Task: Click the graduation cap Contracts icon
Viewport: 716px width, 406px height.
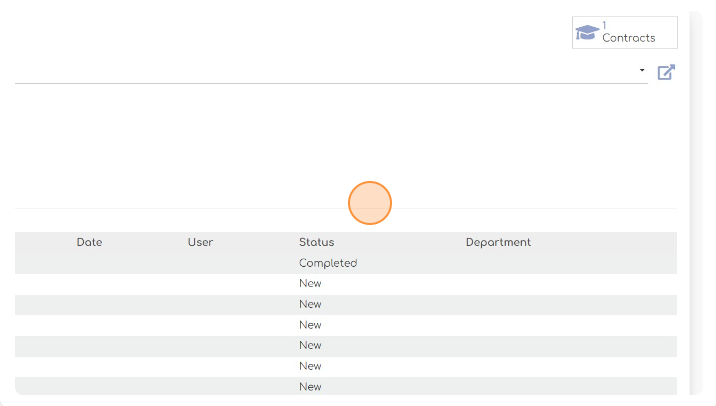Action: pyautogui.click(x=587, y=32)
